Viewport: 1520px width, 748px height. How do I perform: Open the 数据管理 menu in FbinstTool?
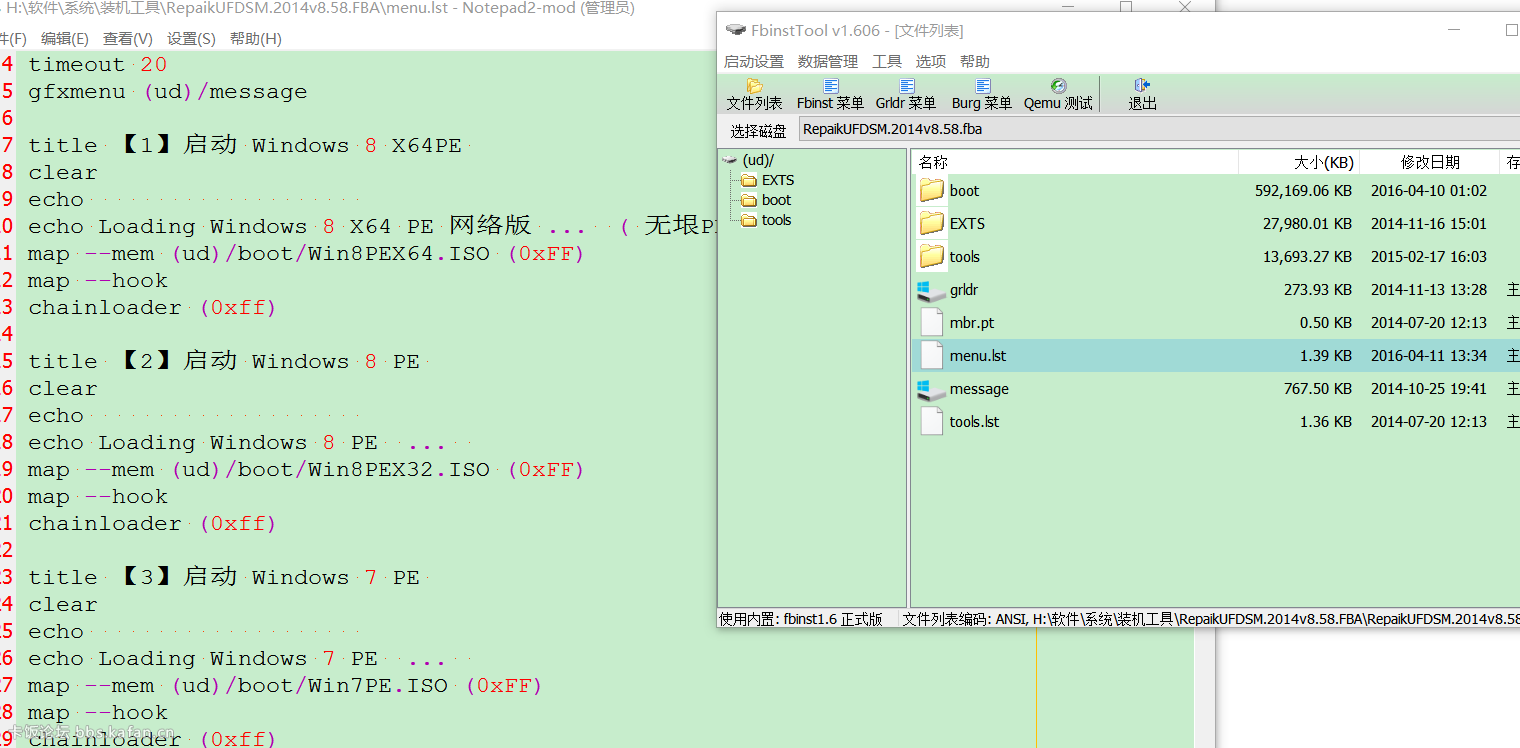828,61
